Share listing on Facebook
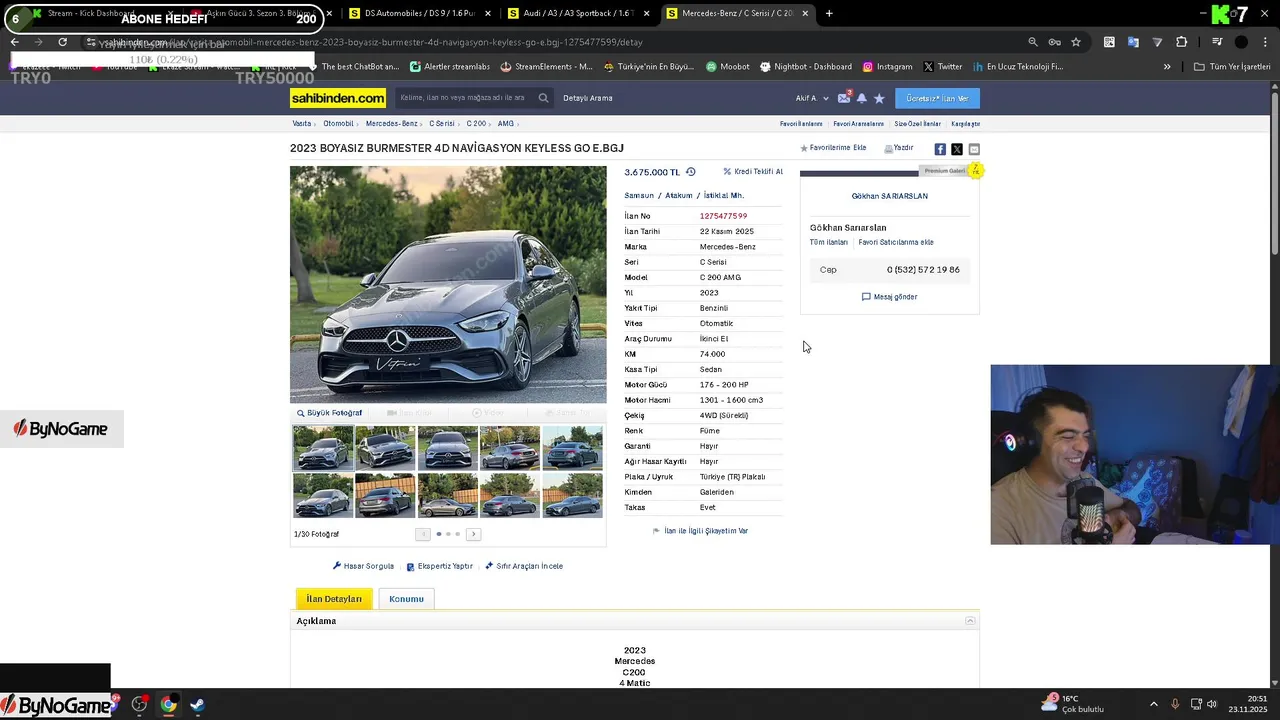The height and width of the screenshot is (720, 1280). (940, 149)
